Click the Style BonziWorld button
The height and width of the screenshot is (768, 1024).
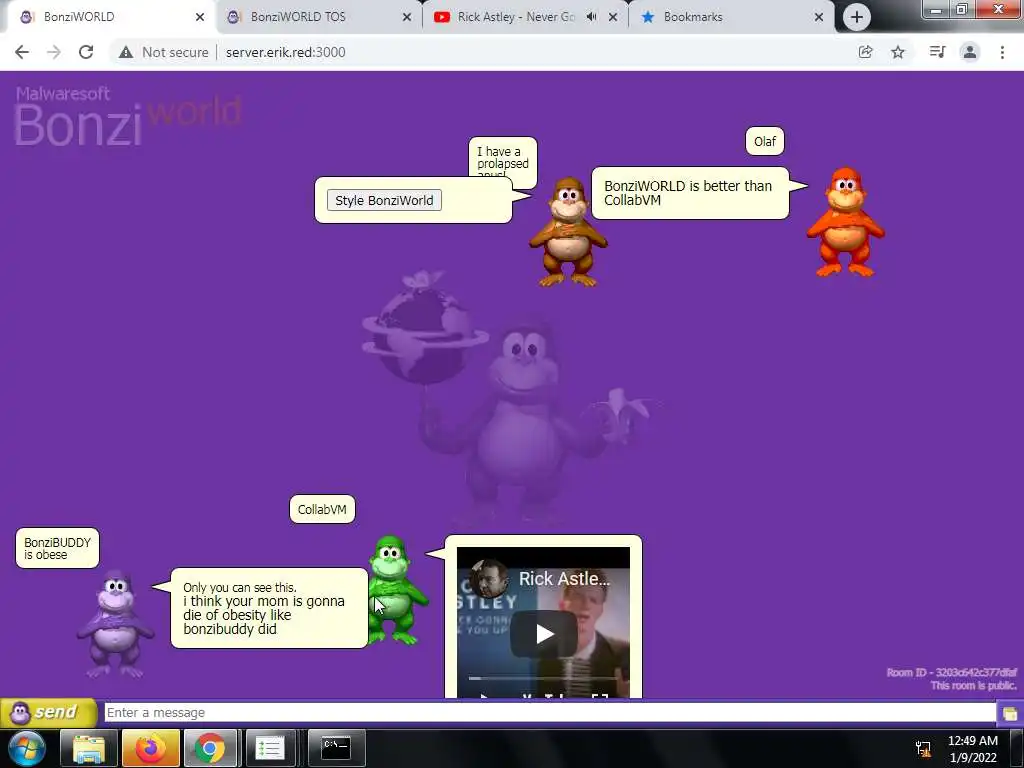(x=384, y=200)
